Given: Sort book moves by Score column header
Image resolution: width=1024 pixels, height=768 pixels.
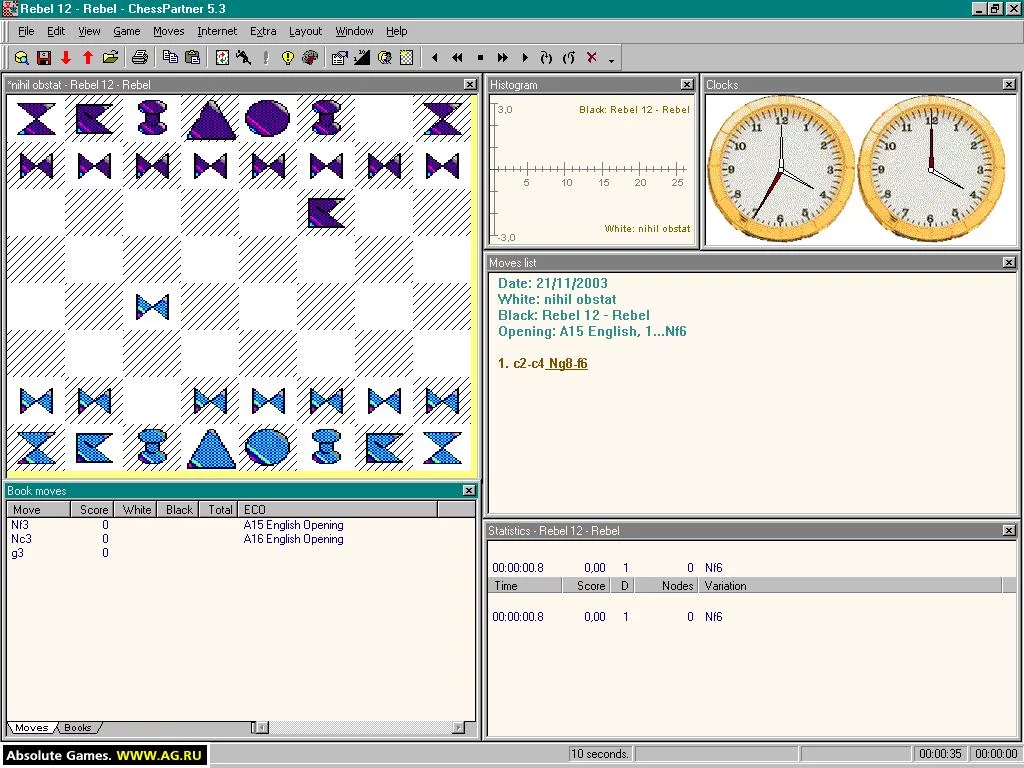Looking at the screenshot, I should tap(92, 509).
